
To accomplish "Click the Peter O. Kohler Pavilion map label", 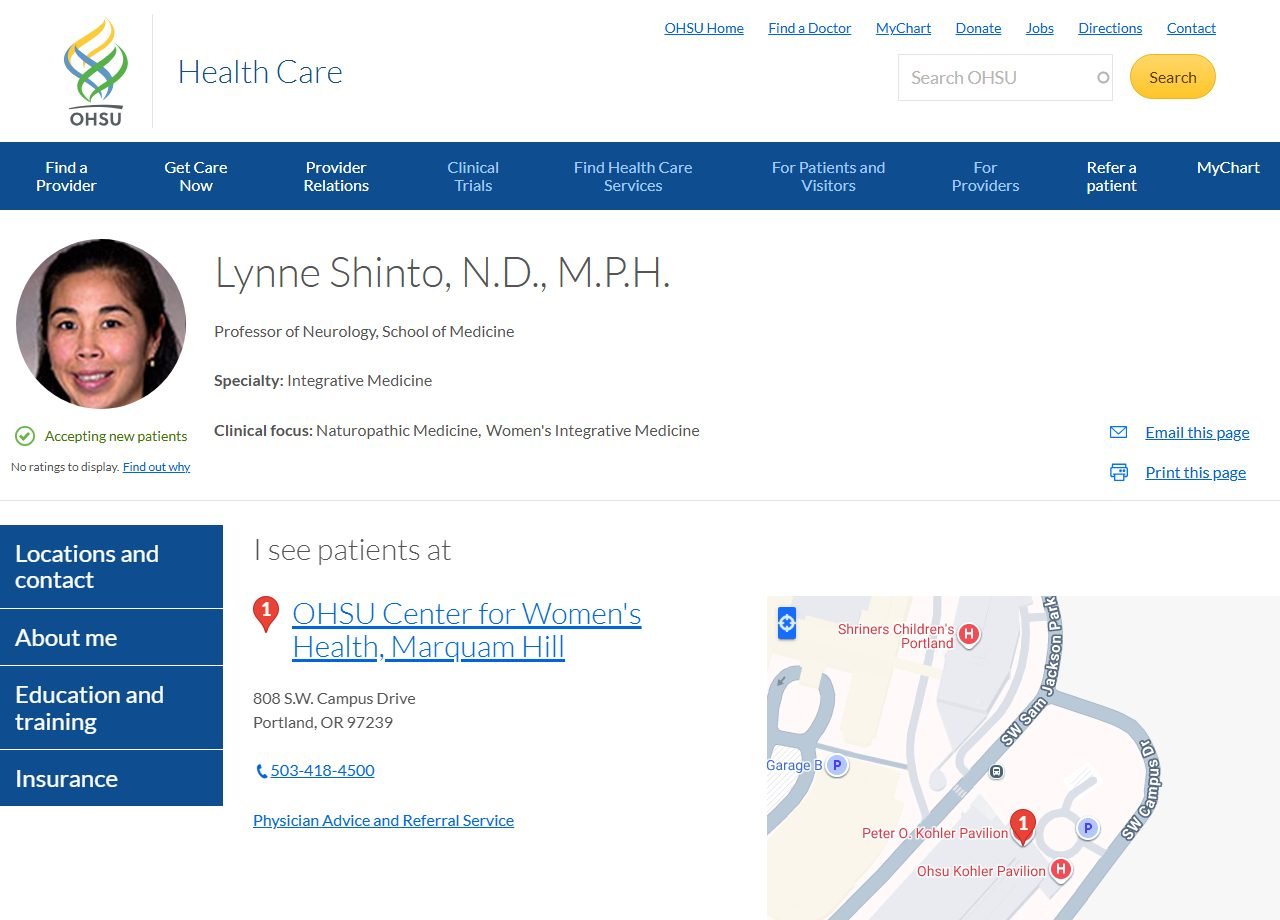I will (935, 833).
